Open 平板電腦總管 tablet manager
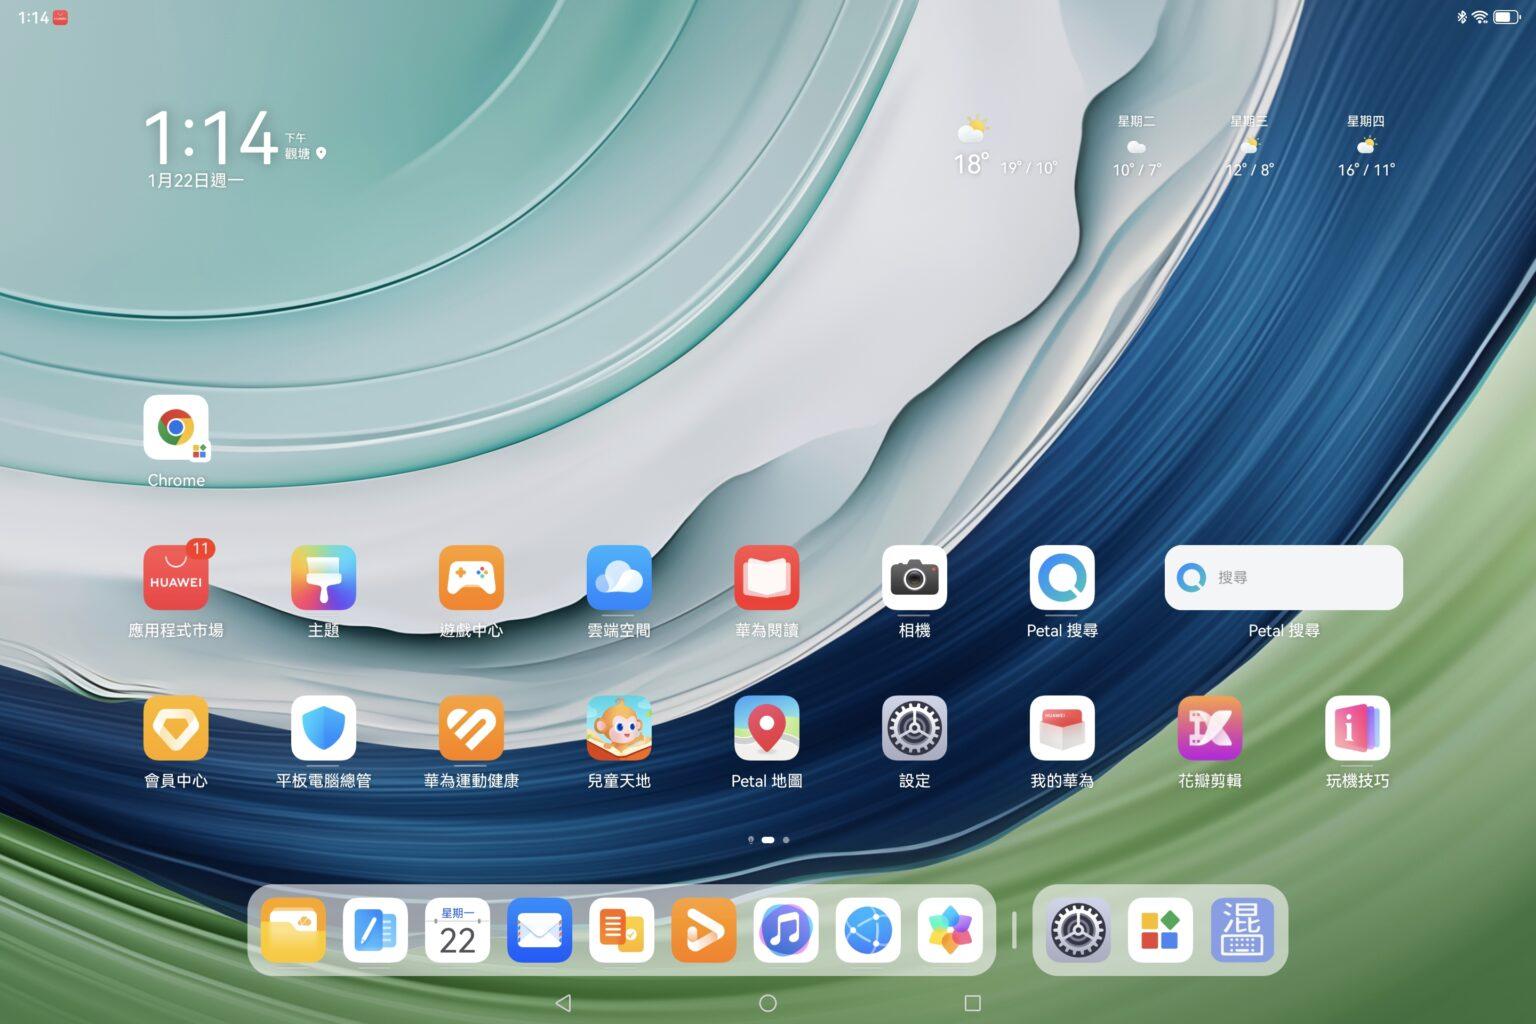The image size is (1536, 1024). 323,729
